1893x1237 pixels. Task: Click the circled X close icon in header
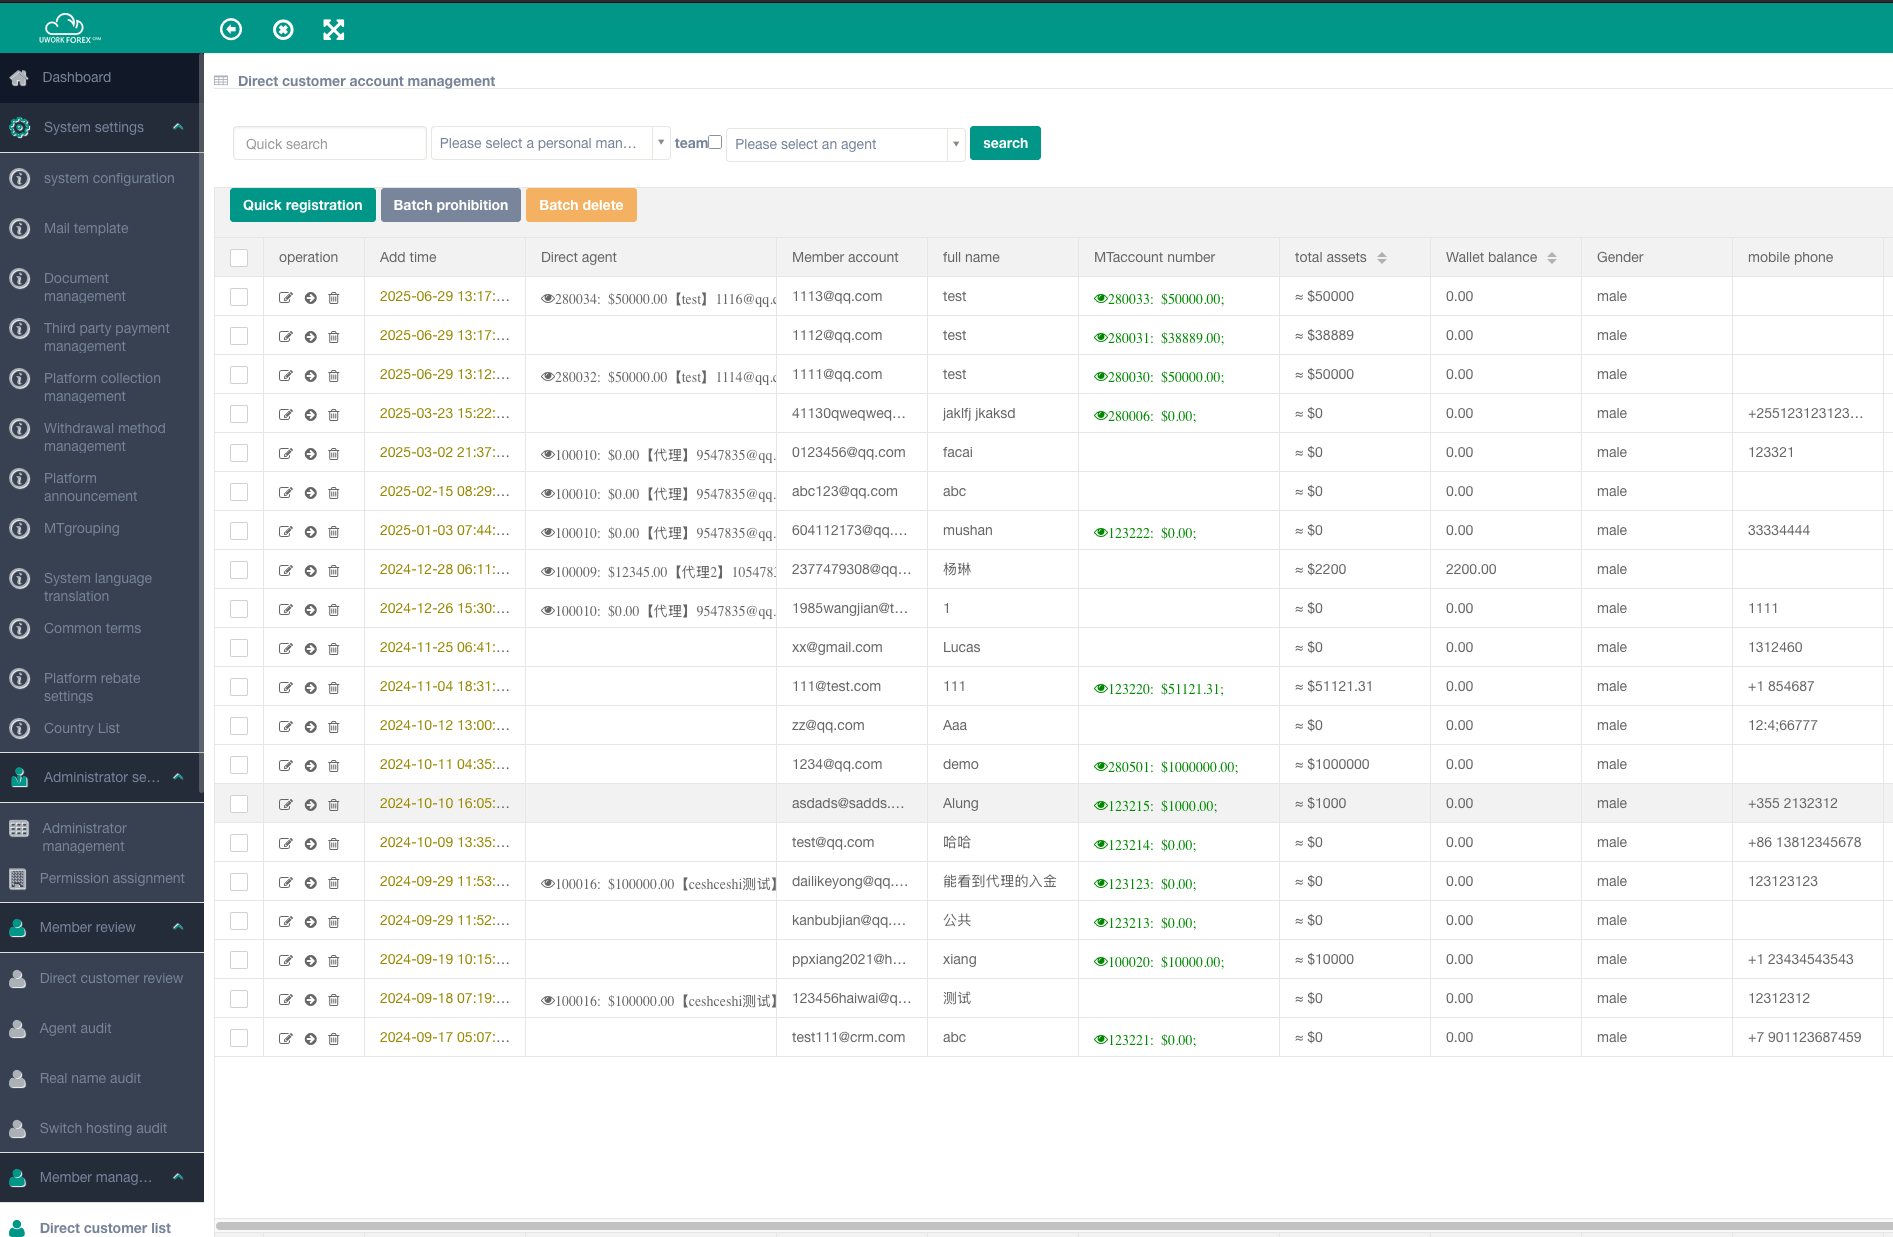[283, 30]
